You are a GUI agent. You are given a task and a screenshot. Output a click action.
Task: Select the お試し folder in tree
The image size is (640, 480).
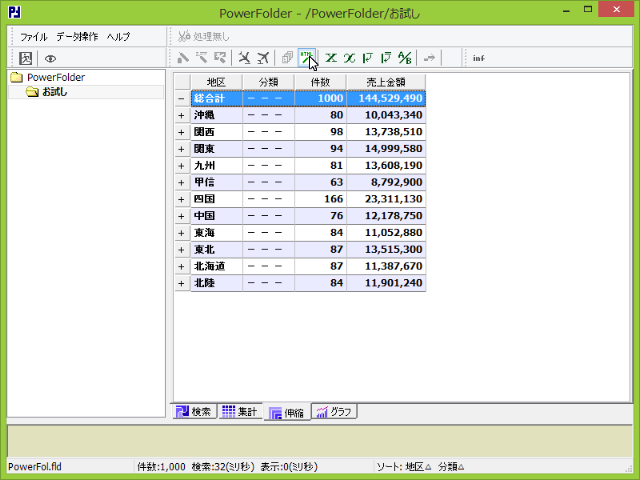(x=47, y=92)
